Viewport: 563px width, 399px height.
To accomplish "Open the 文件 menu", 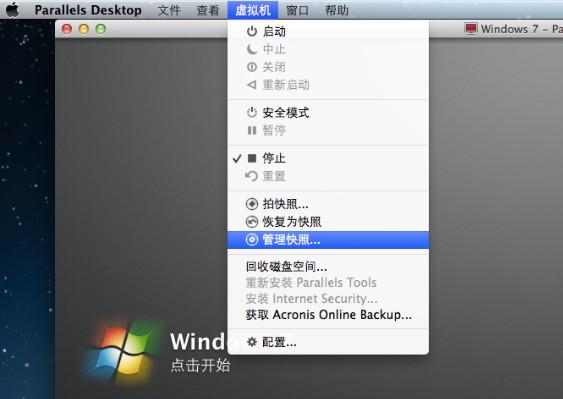I will [169, 10].
